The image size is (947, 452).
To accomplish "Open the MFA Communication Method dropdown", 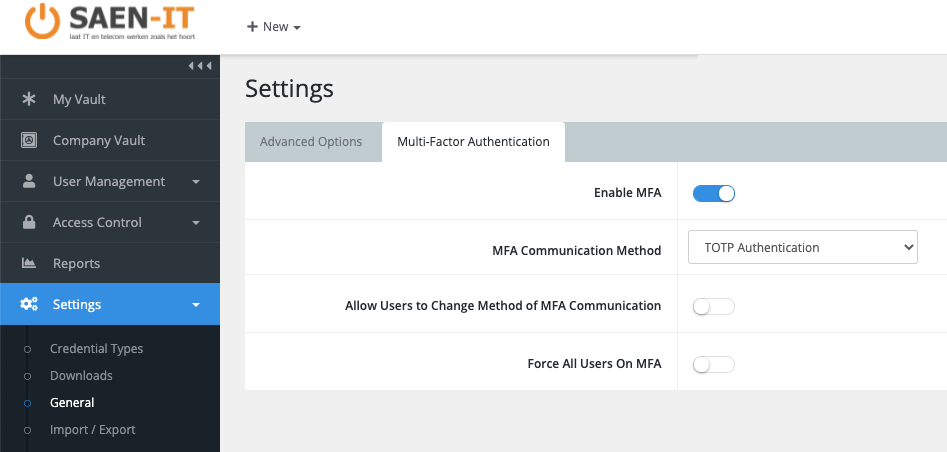I will coord(802,247).
